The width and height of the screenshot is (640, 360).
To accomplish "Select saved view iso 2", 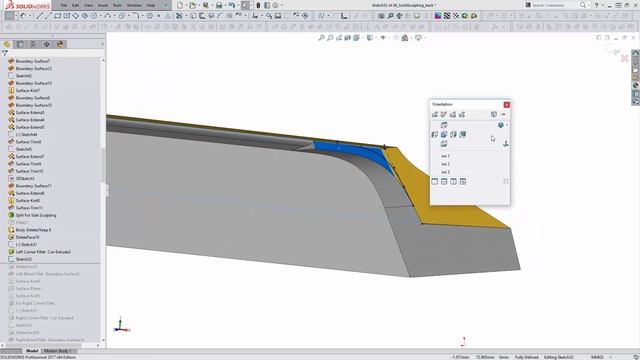I will (x=445, y=164).
